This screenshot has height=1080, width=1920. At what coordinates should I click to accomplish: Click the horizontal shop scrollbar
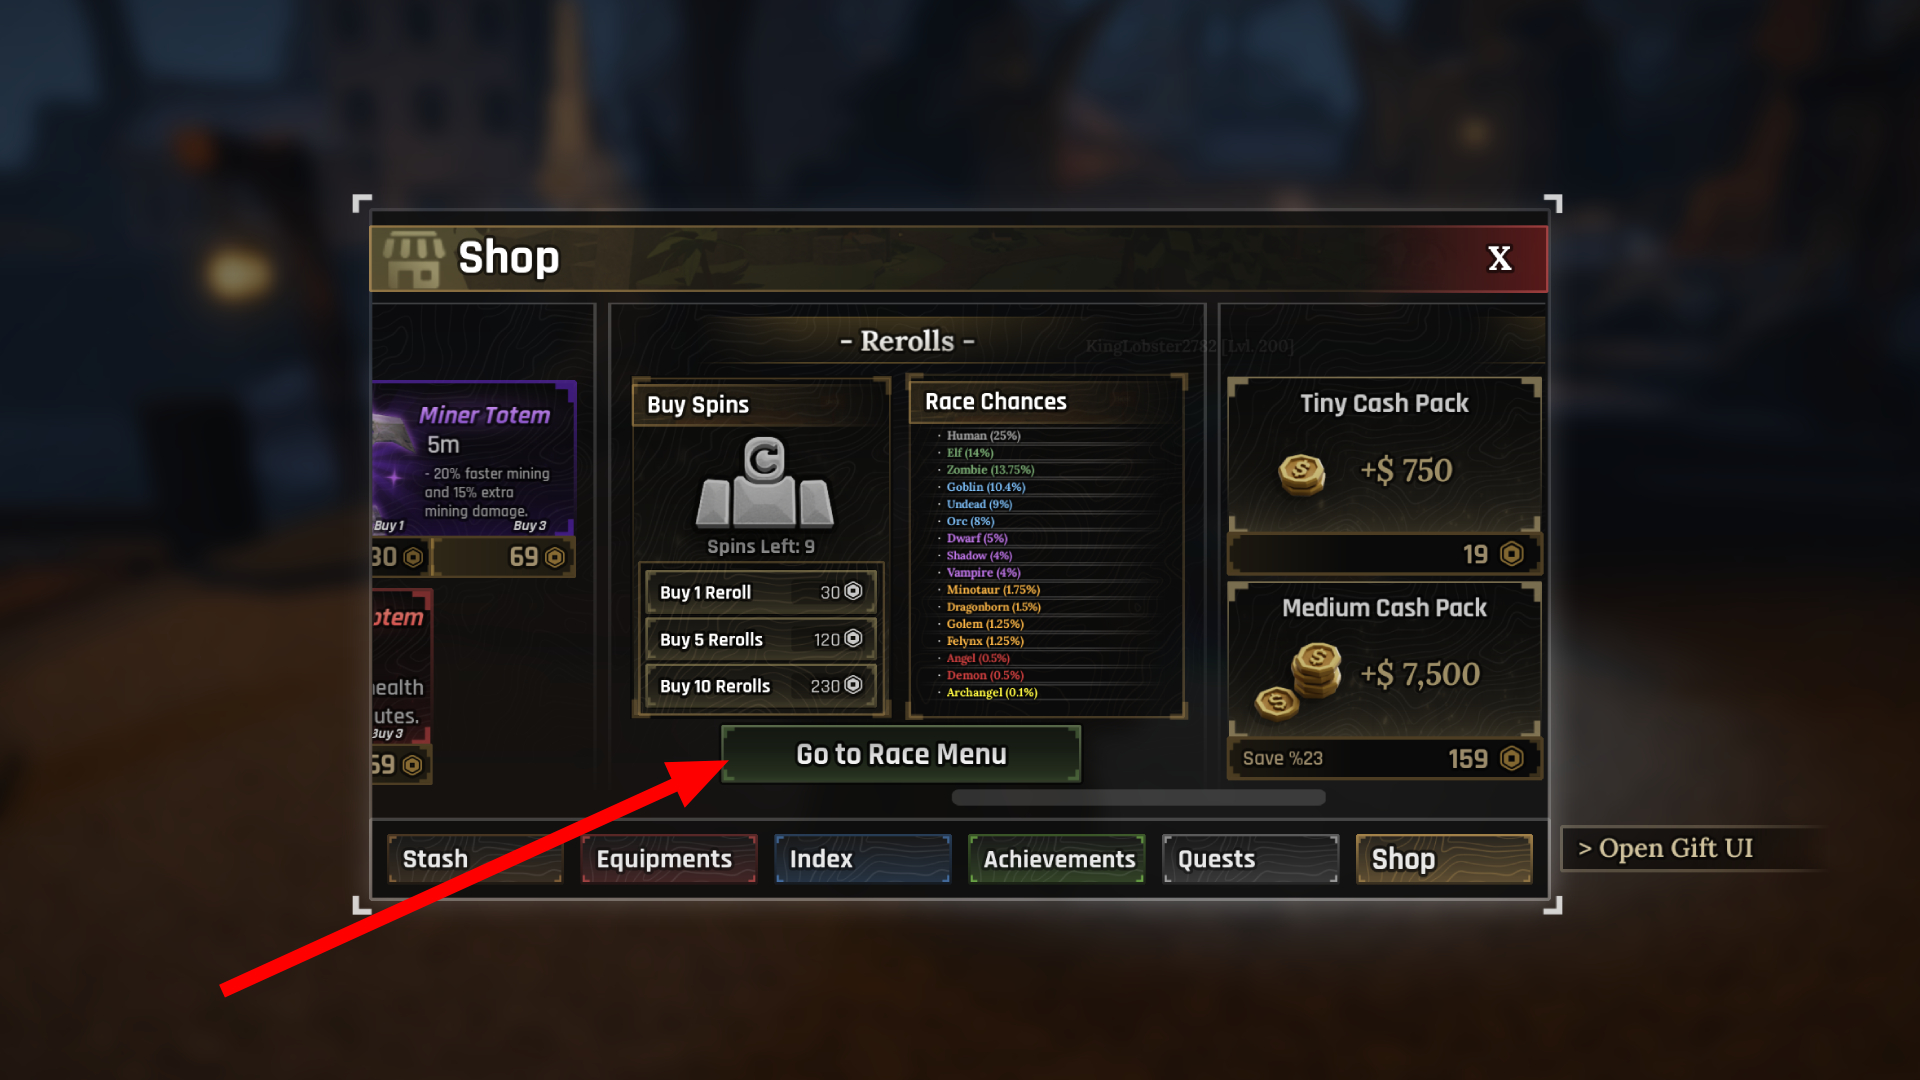1139,797
